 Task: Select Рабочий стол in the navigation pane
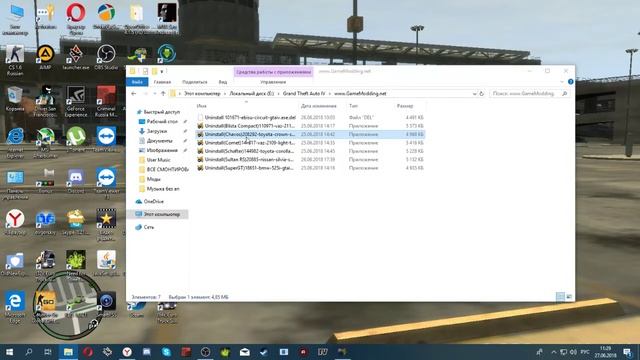point(162,122)
